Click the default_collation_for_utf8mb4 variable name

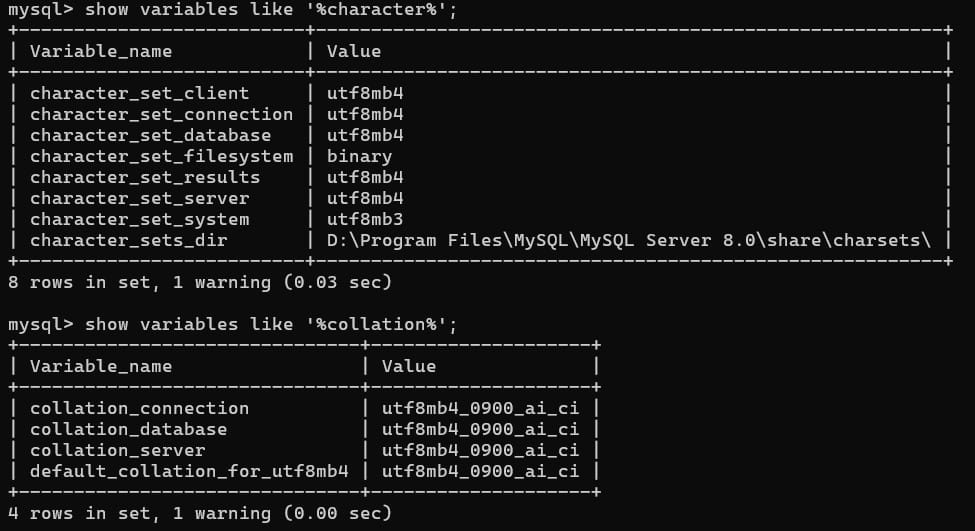click(189, 471)
